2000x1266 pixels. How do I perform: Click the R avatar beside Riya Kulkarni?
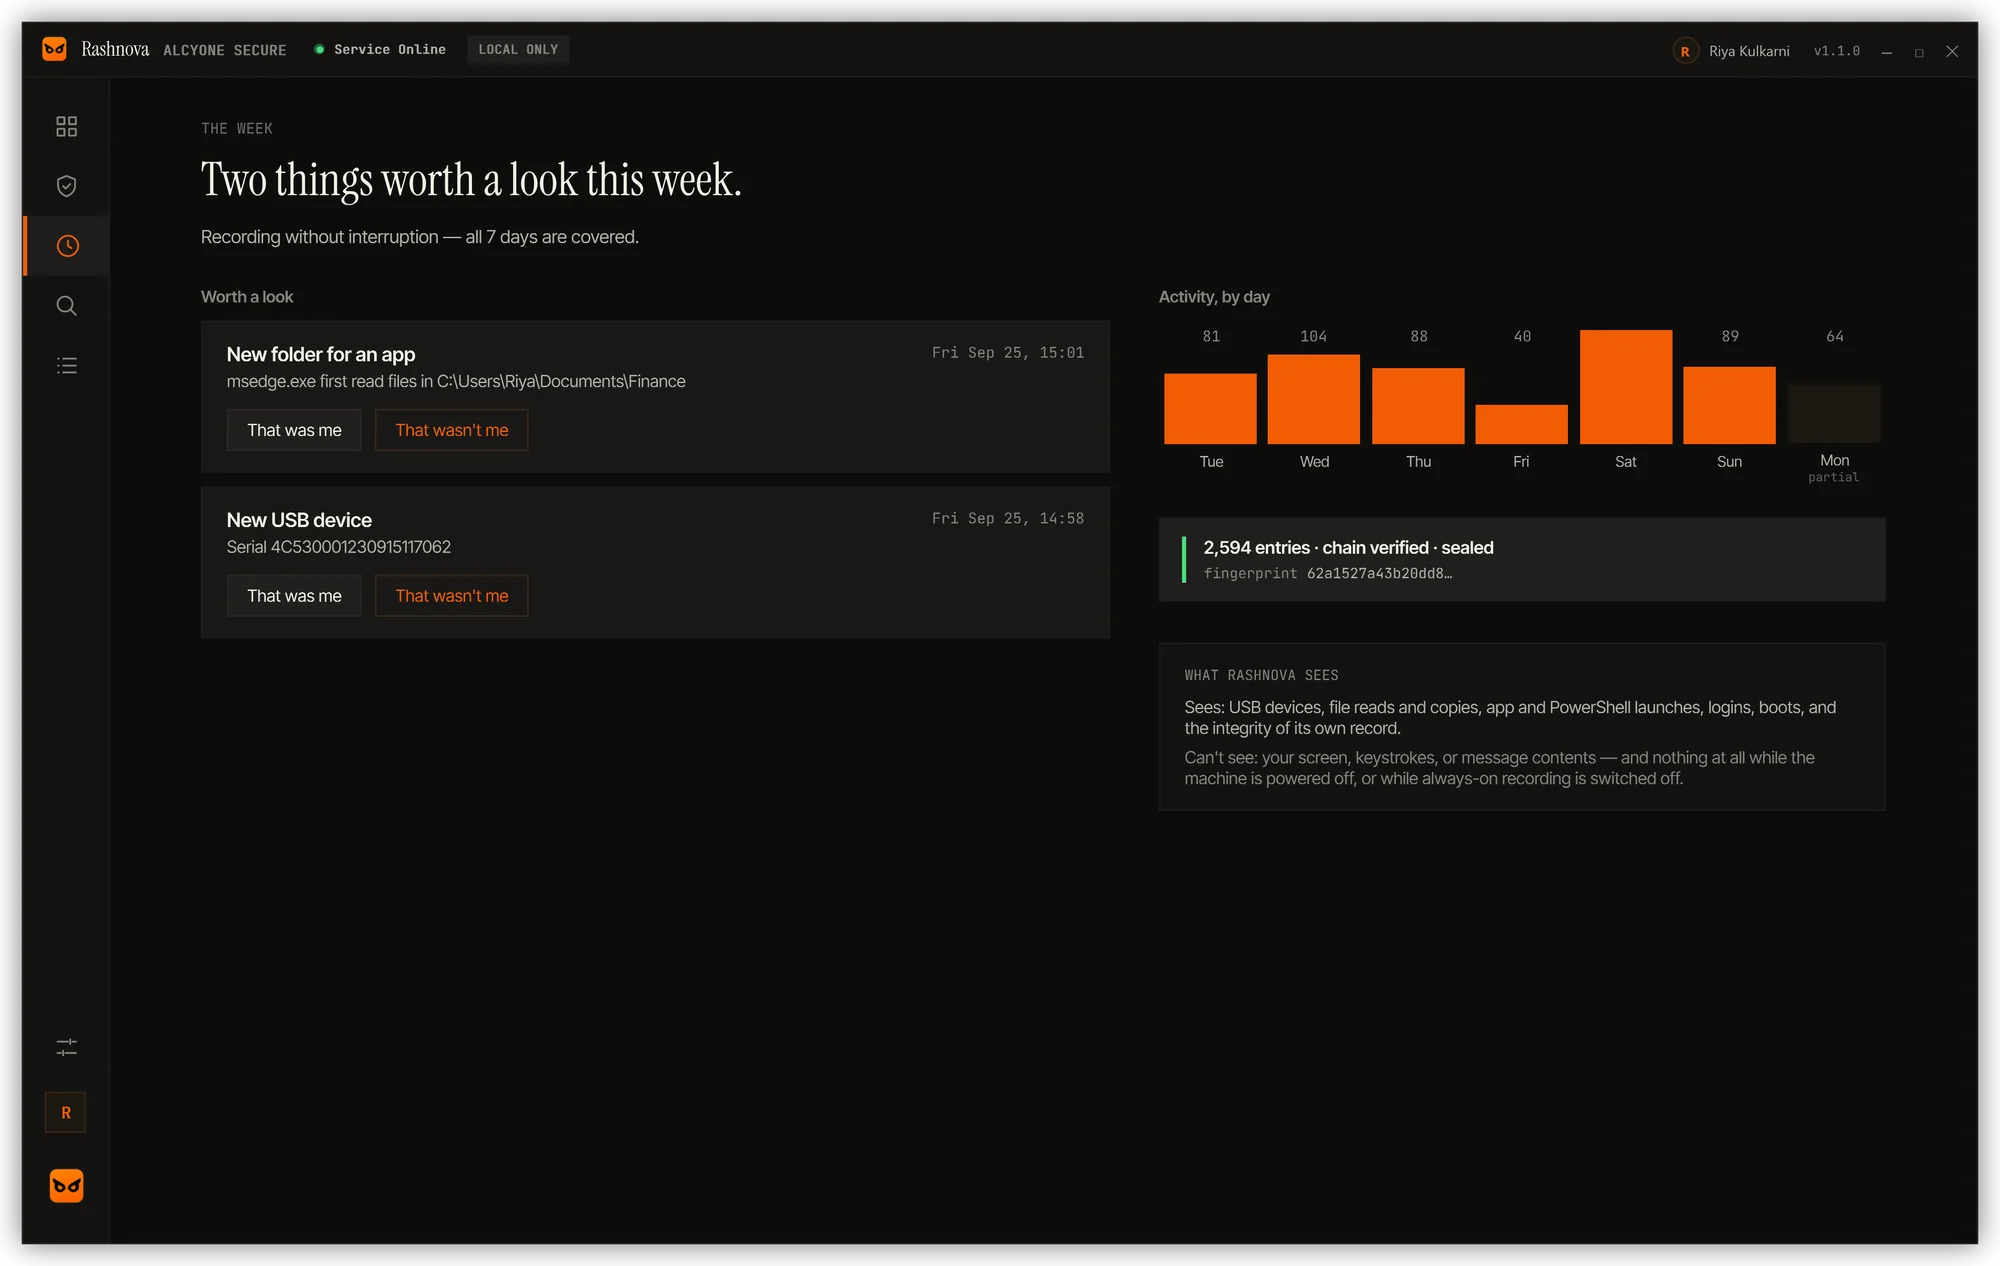[1685, 51]
